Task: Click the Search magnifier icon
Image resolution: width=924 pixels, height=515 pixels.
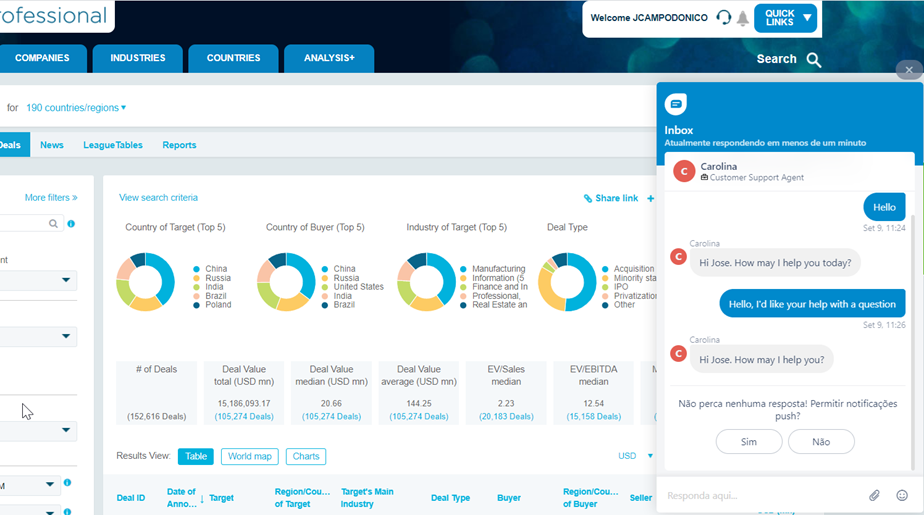Action: (x=814, y=60)
